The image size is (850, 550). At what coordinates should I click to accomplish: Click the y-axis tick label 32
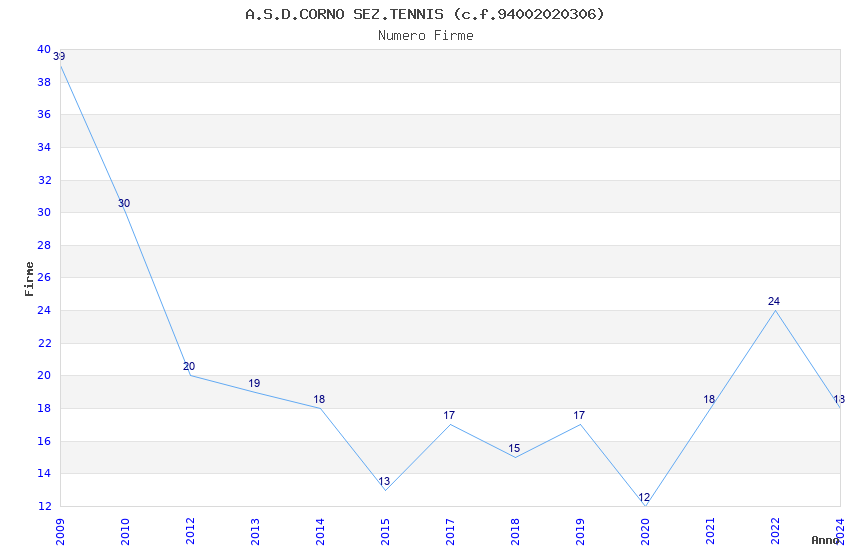pos(44,180)
